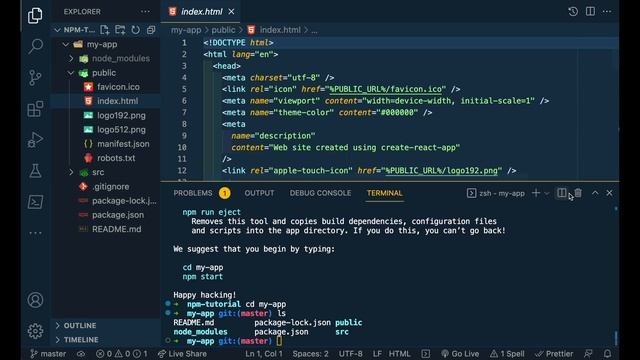Open the Run and Debug view
Viewport: 640px width, 360px height.
click(x=35, y=140)
